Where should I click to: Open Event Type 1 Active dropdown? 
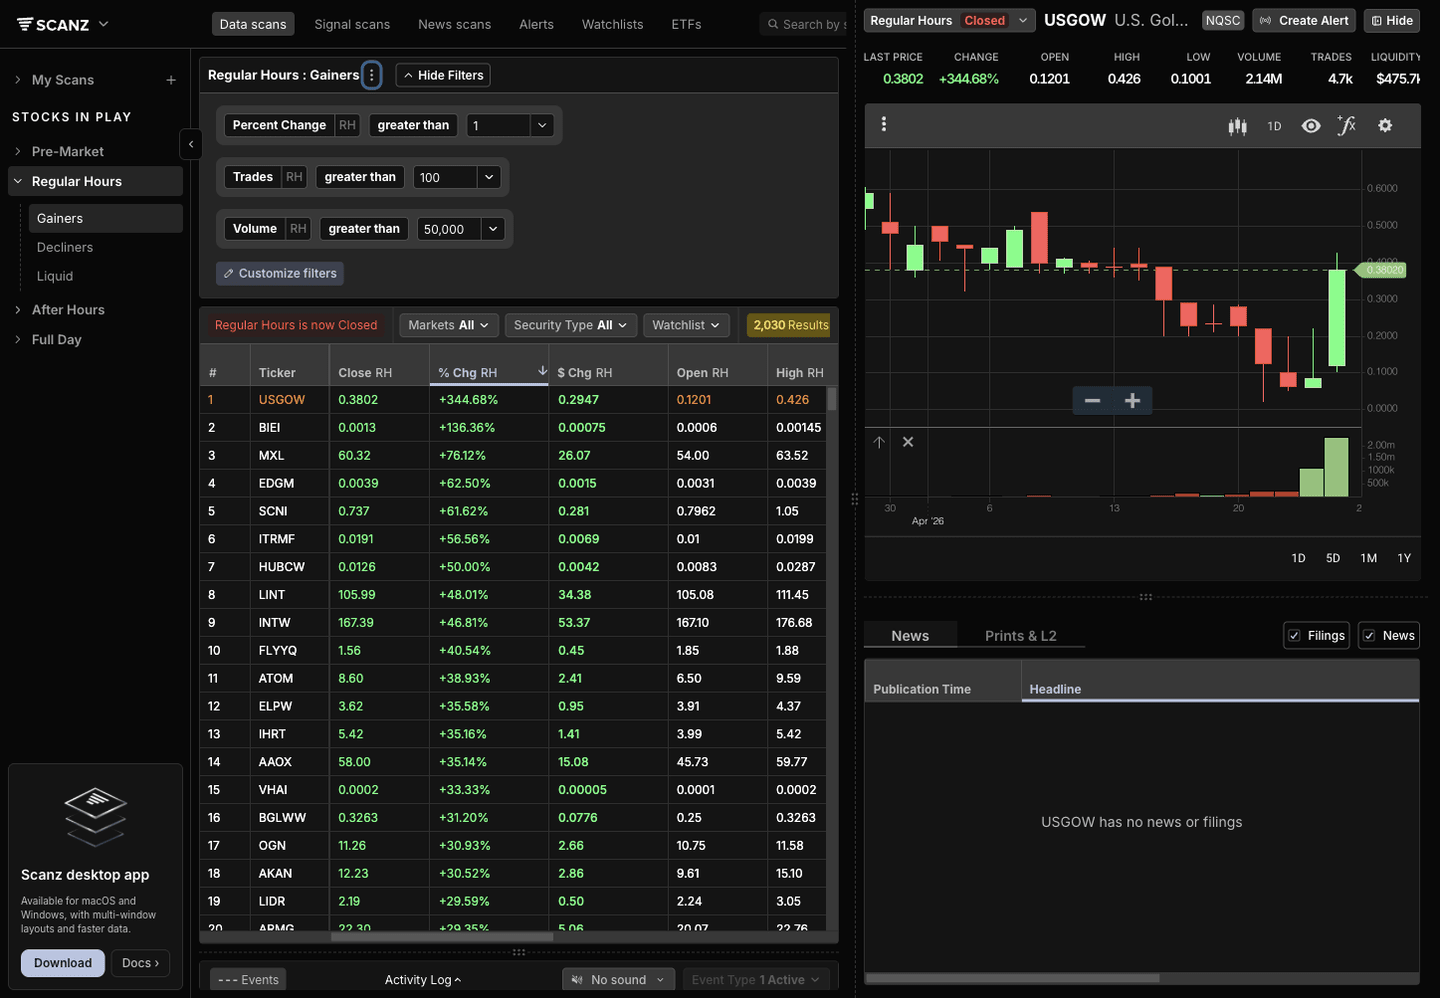click(x=755, y=980)
